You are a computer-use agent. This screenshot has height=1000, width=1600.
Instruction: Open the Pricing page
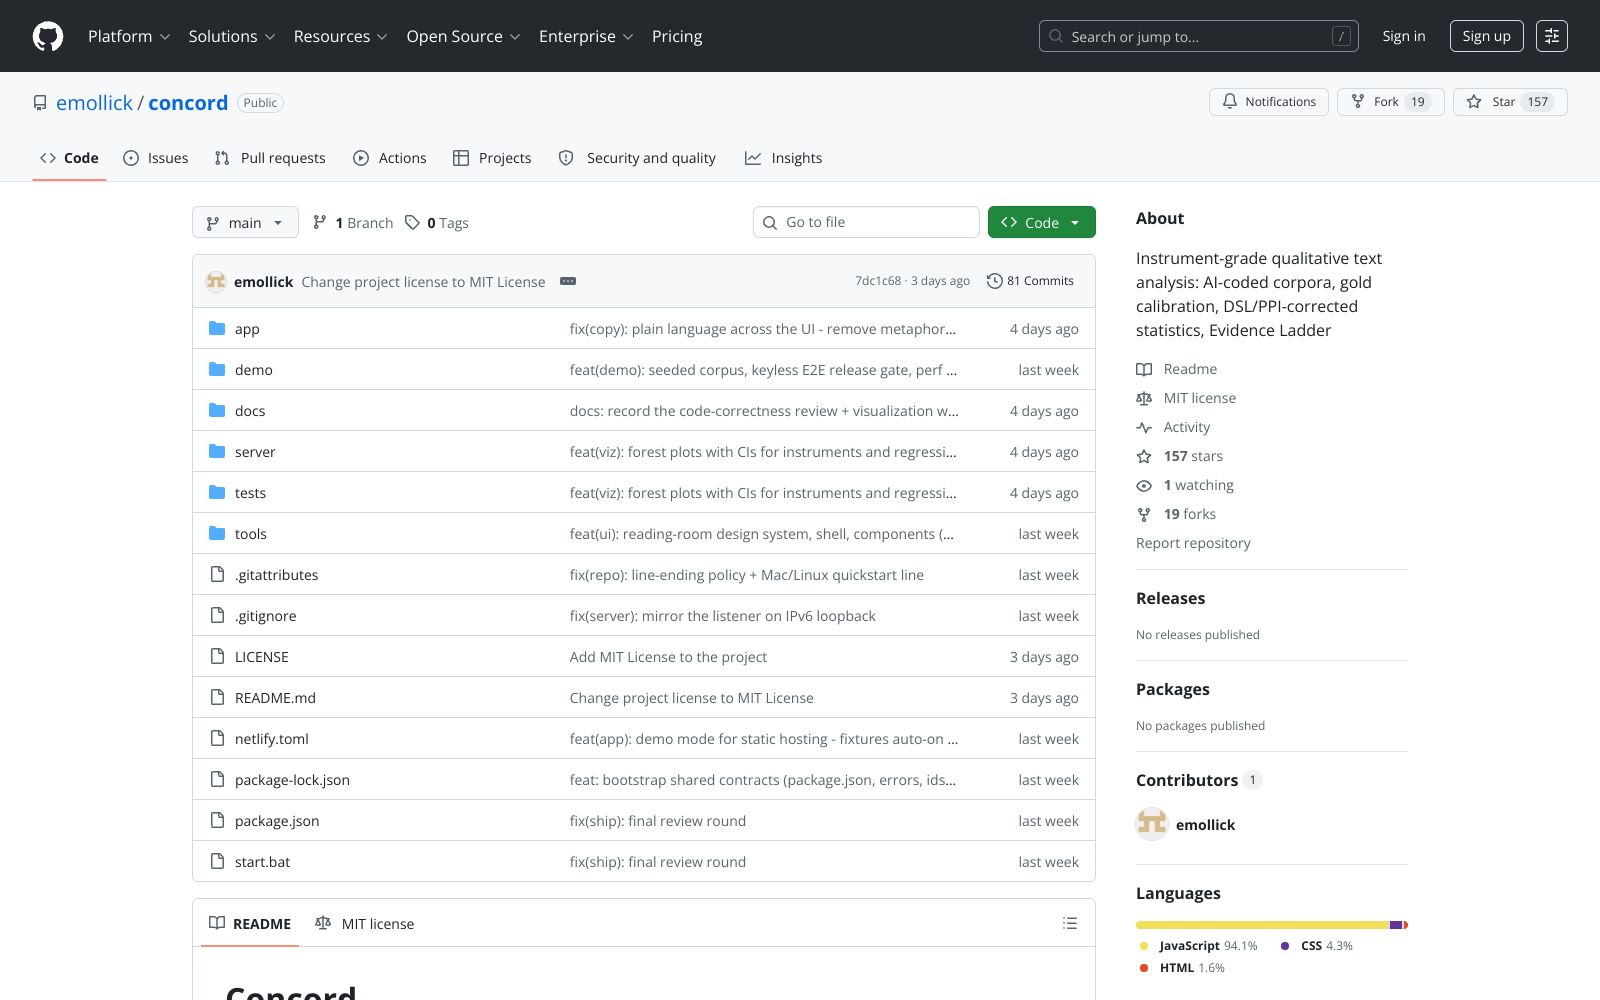click(677, 36)
